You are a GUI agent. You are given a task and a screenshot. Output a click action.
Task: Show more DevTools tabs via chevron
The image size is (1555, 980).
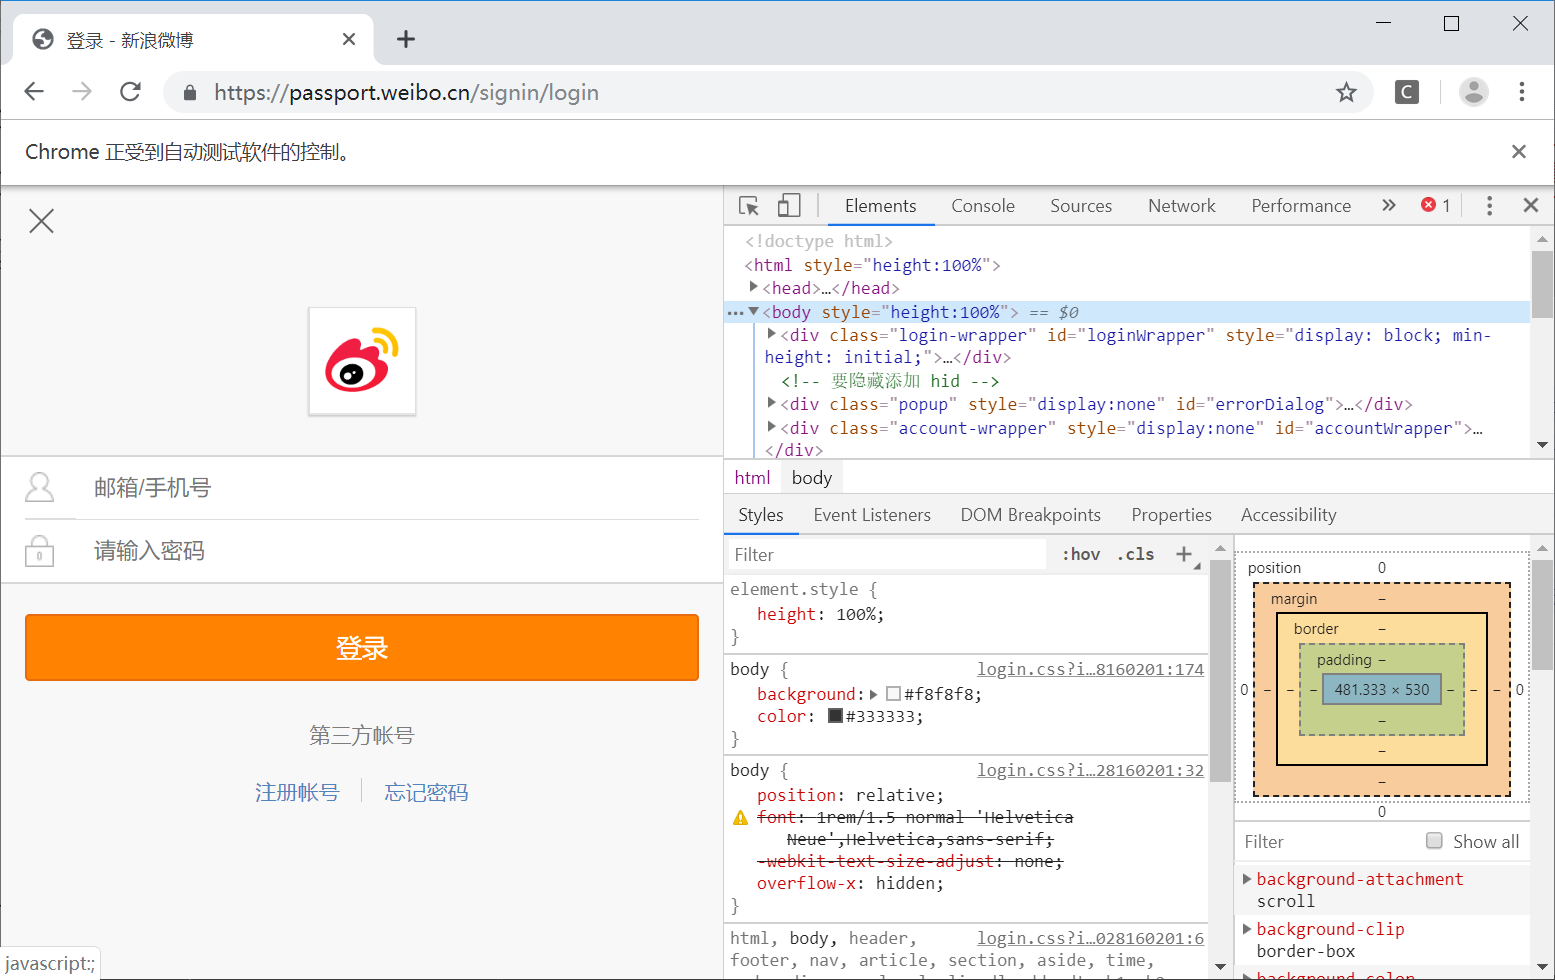pyautogui.click(x=1389, y=205)
